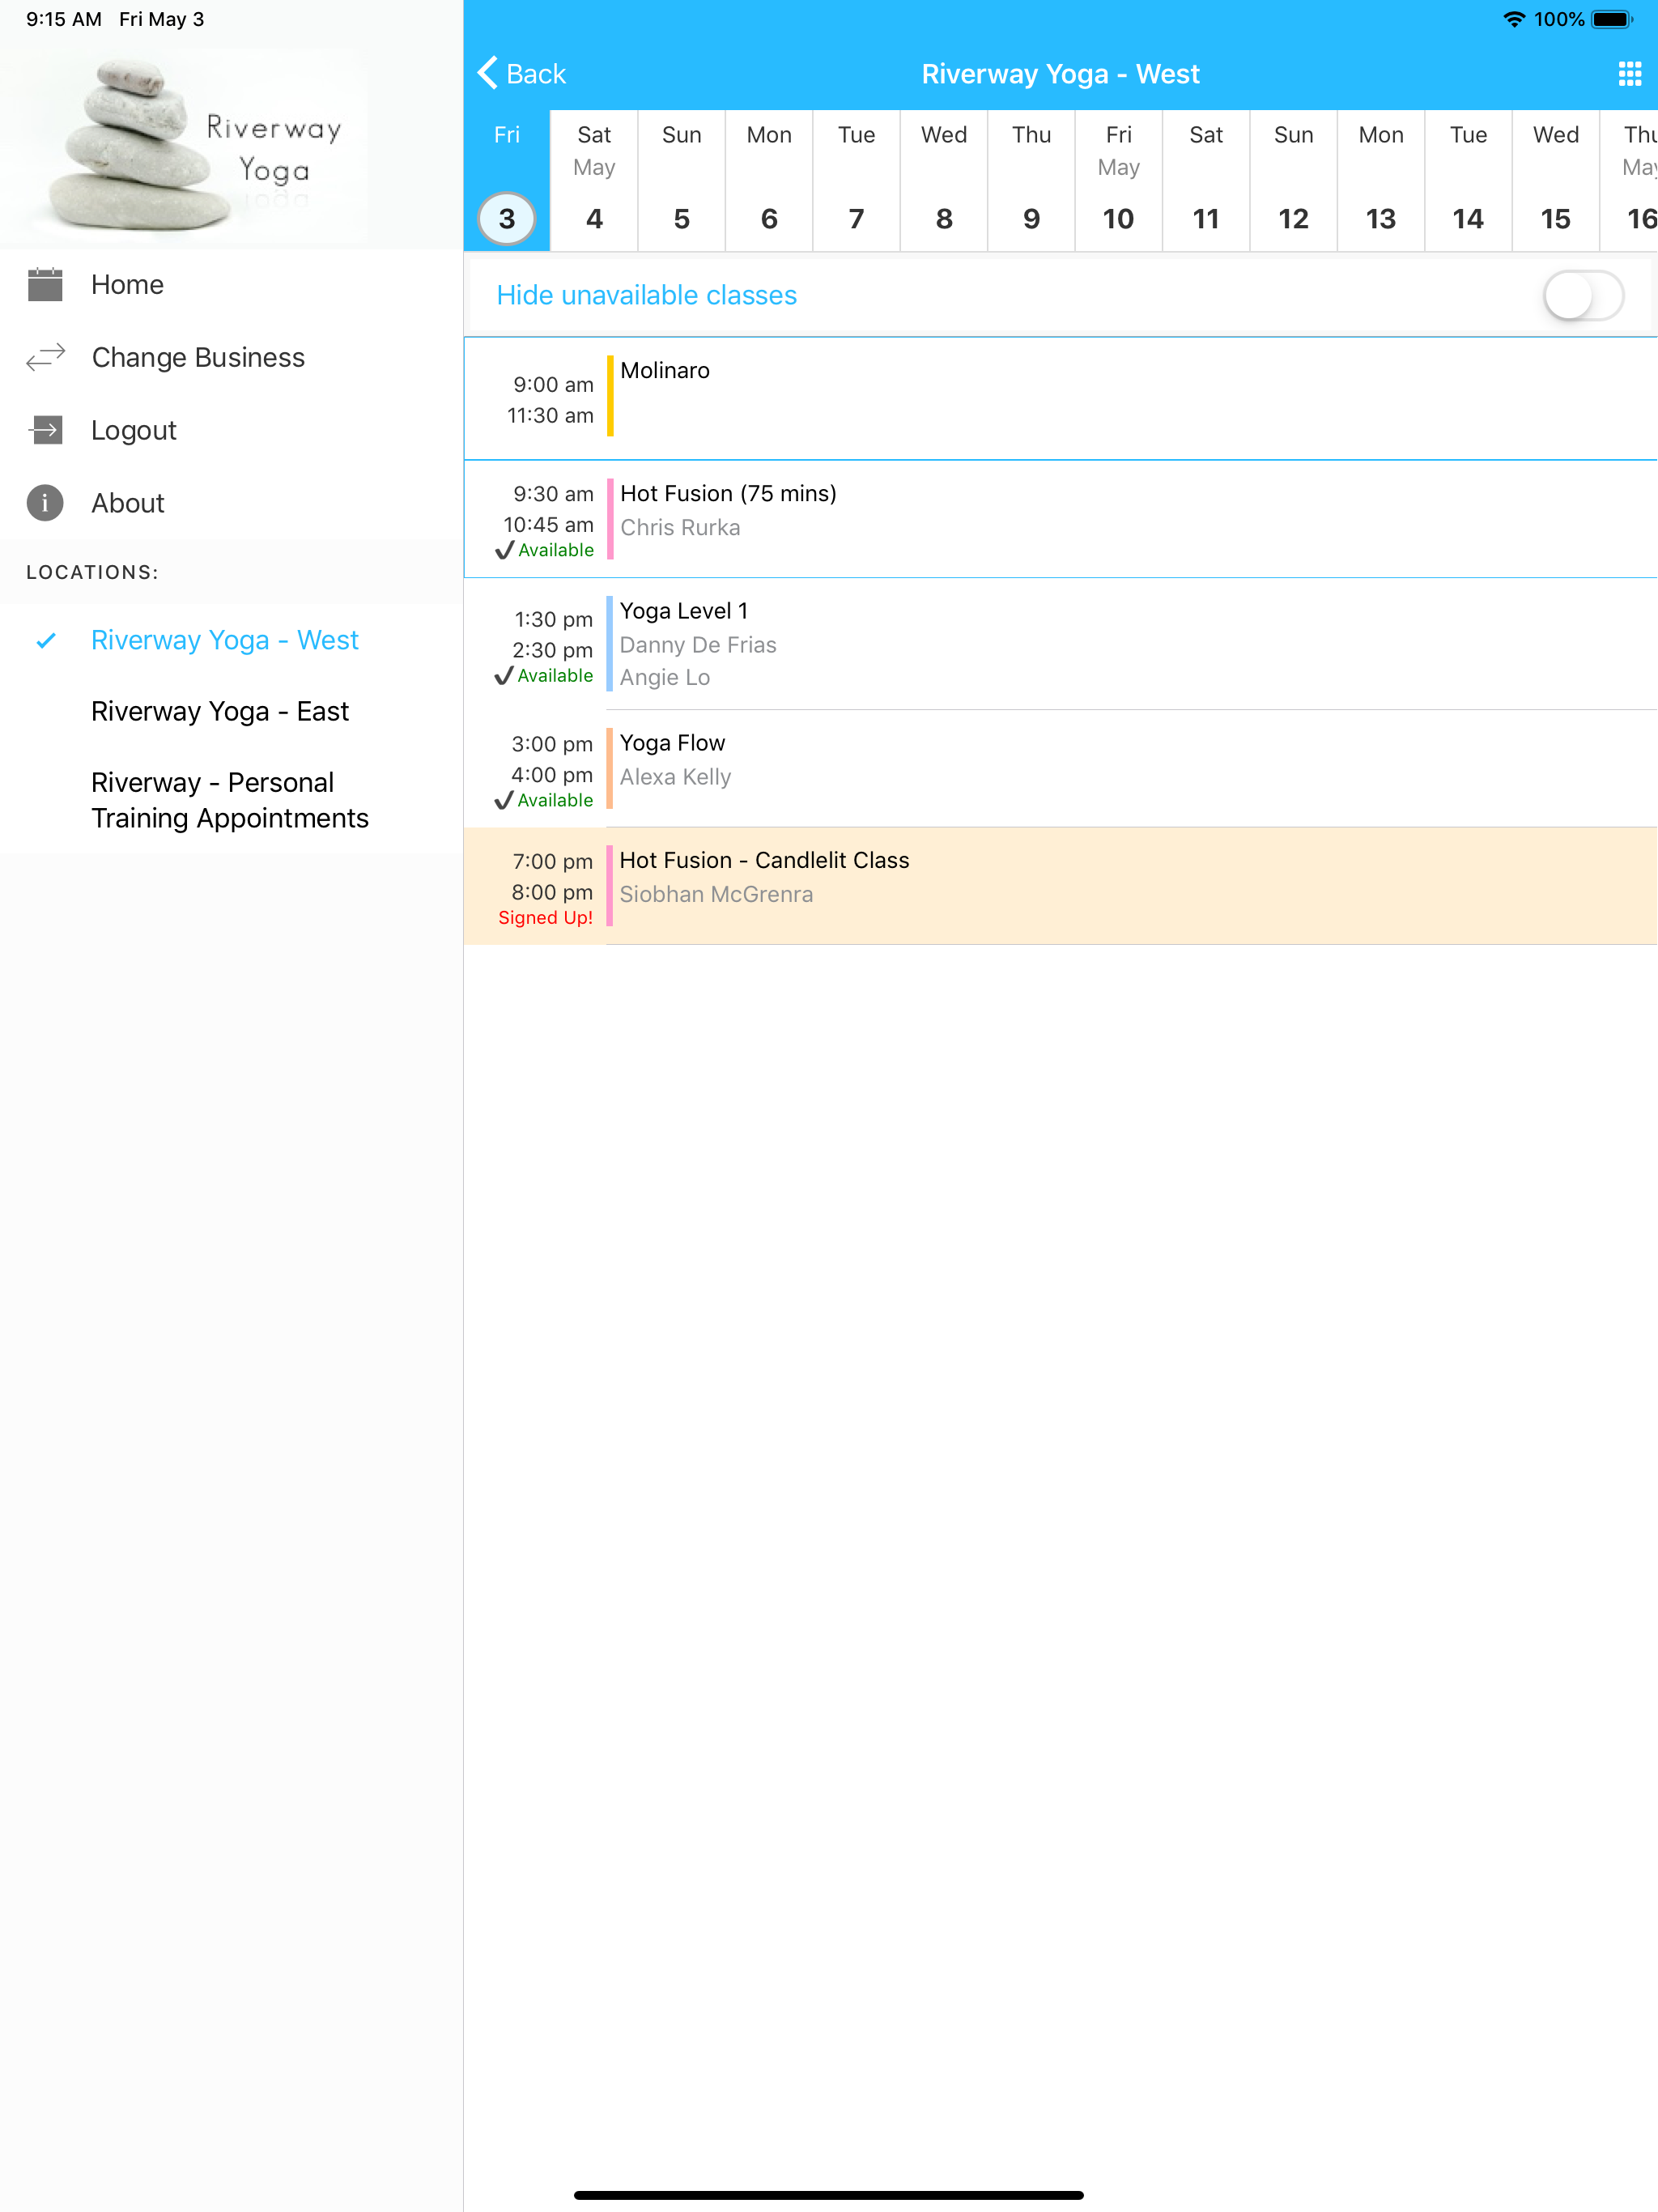Toggle Hide unavailable classes switch
The width and height of the screenshot is (1658, 2212).
coord(1583,295)
